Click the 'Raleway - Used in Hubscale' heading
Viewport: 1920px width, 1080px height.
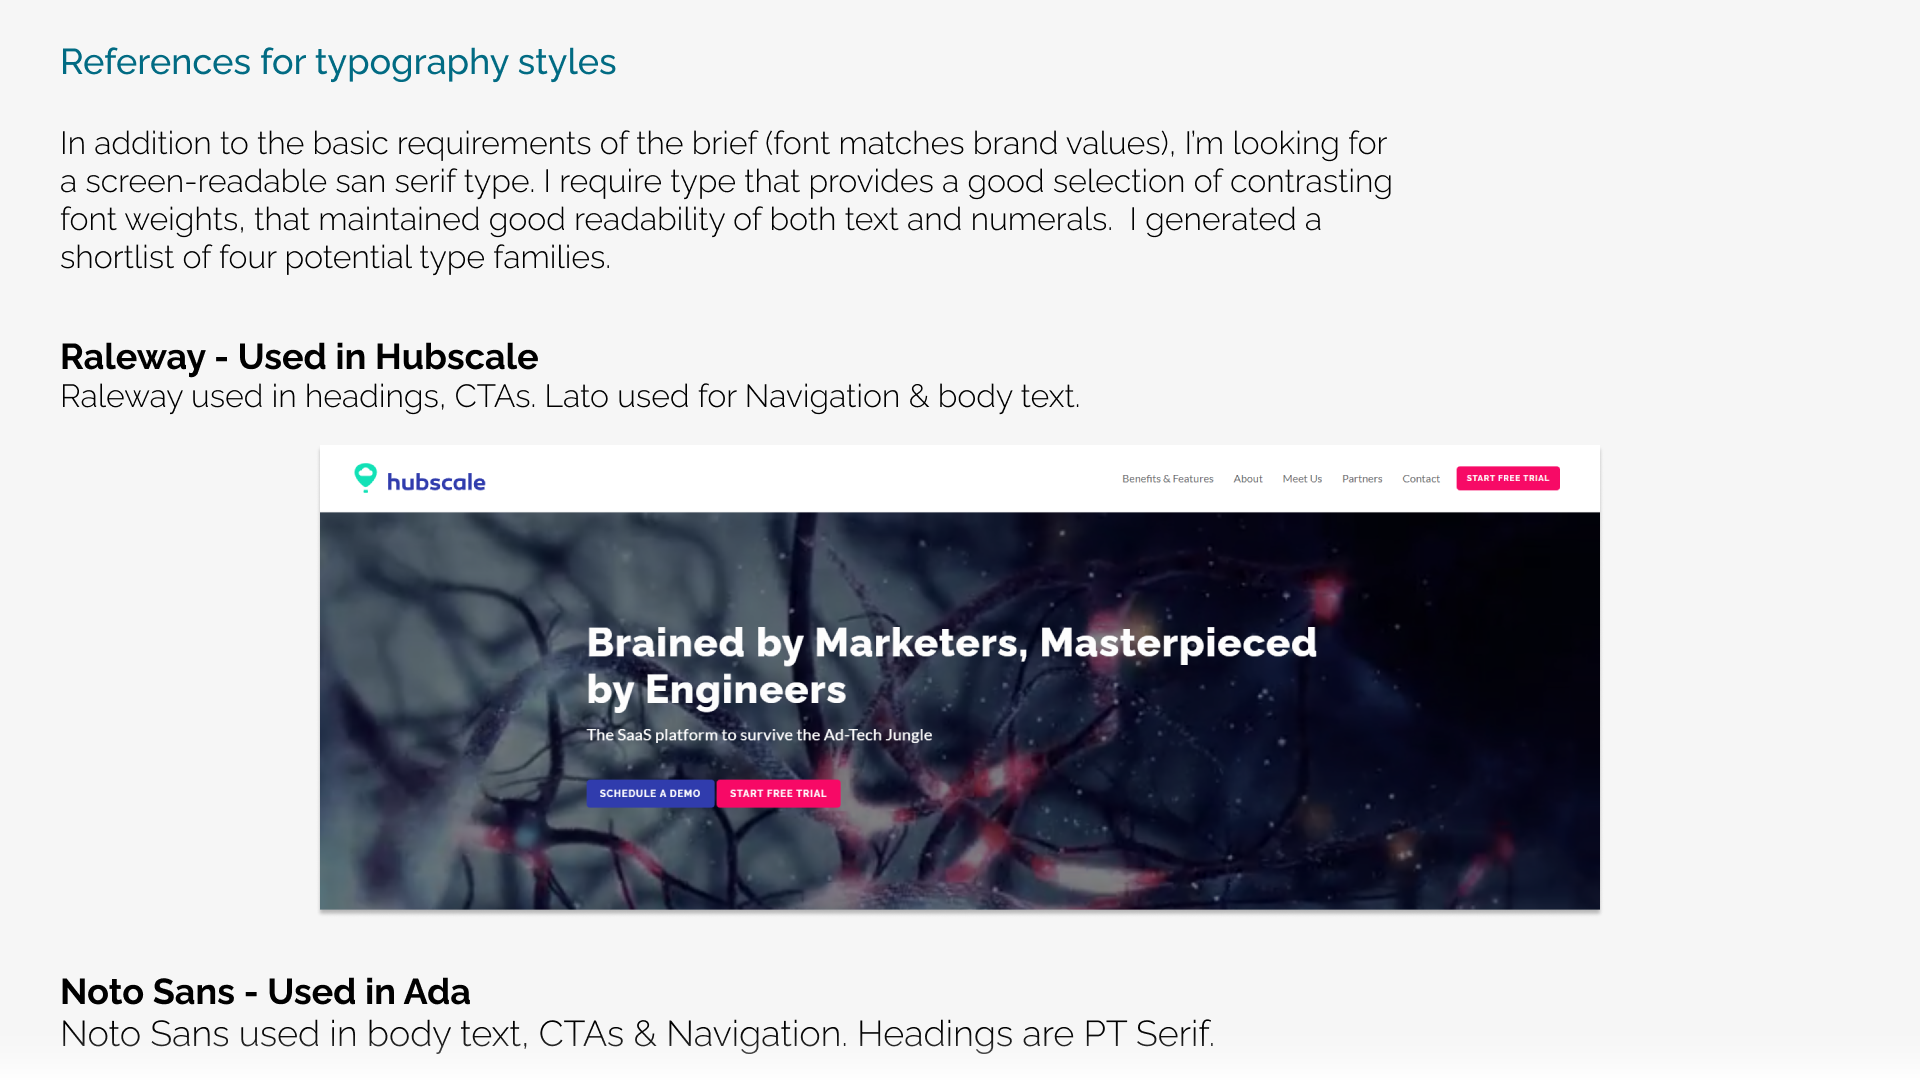[x=299, y=357]
